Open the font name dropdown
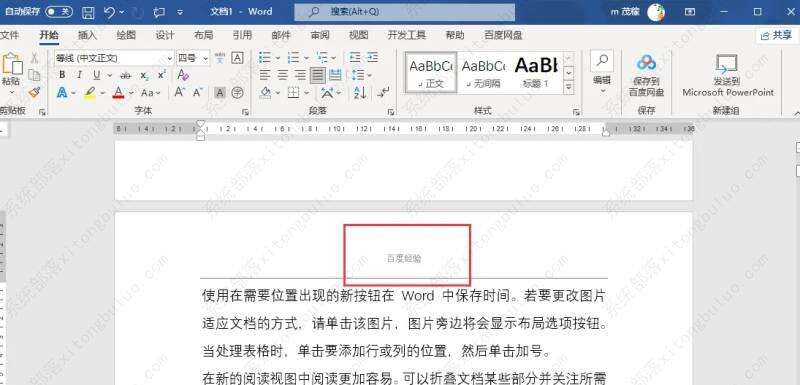 [x=169, y=58]
